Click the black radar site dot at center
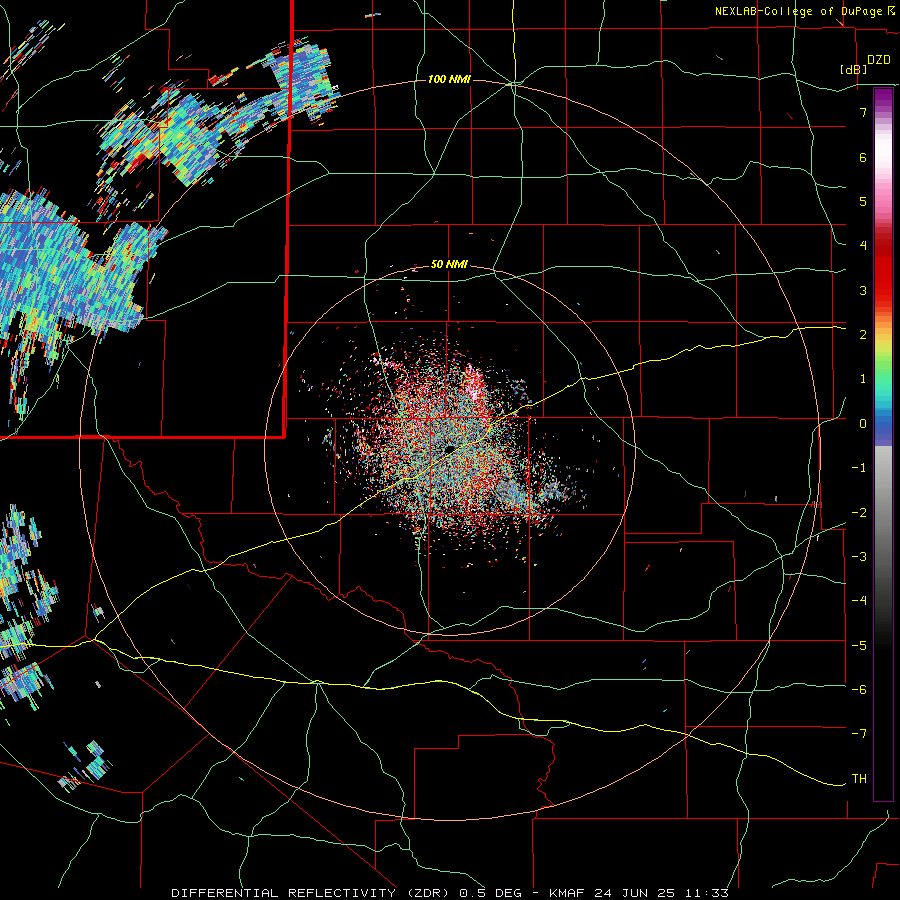Viewport: 900px width, 900px height. [x=450, y=449]
